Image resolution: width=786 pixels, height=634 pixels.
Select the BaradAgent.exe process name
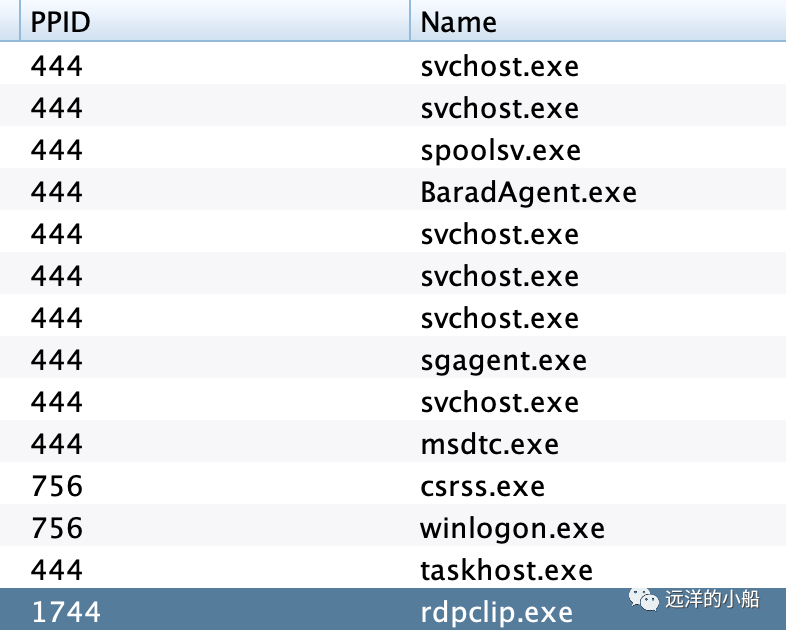tap(528, 192)
